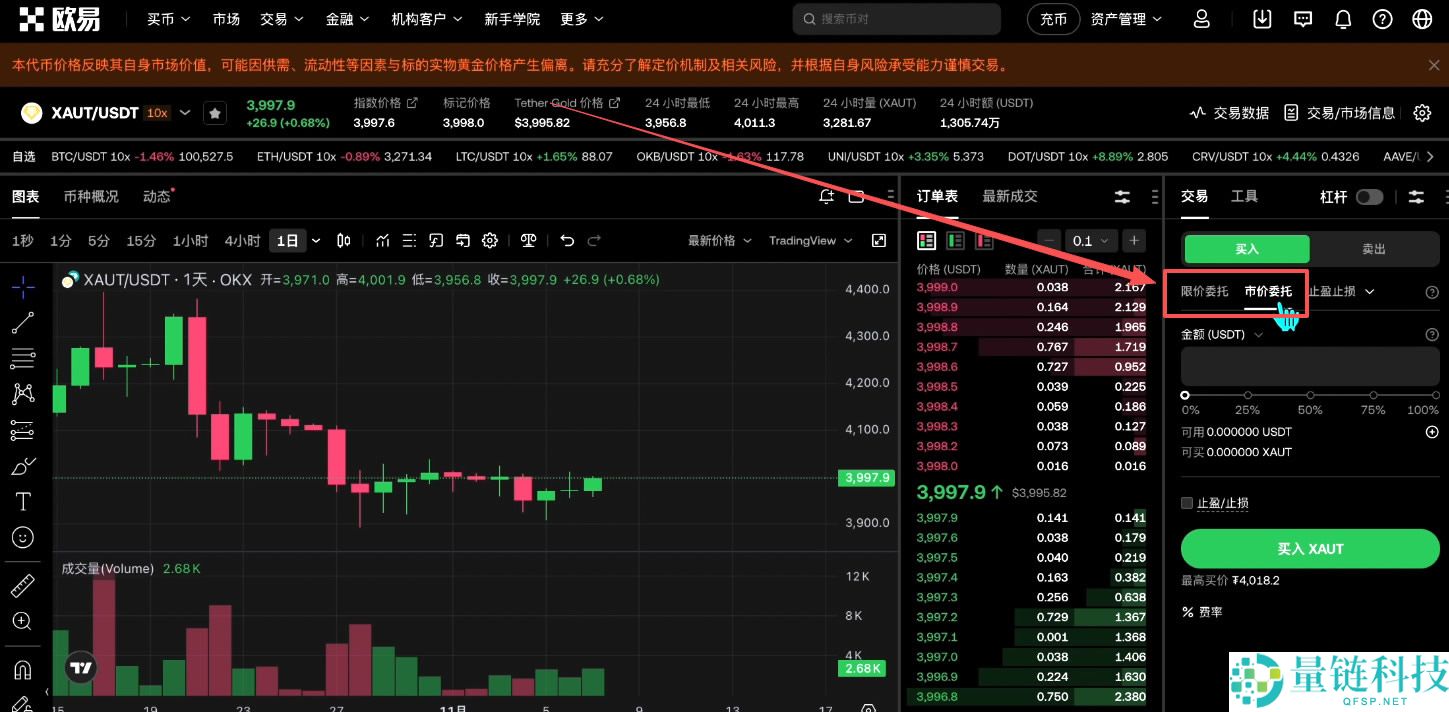The width and height of the screenshot is (1449, 712).
Task: Switch order book to sell-only view icon
Action: pyautogui.click(x=984, y=240)
